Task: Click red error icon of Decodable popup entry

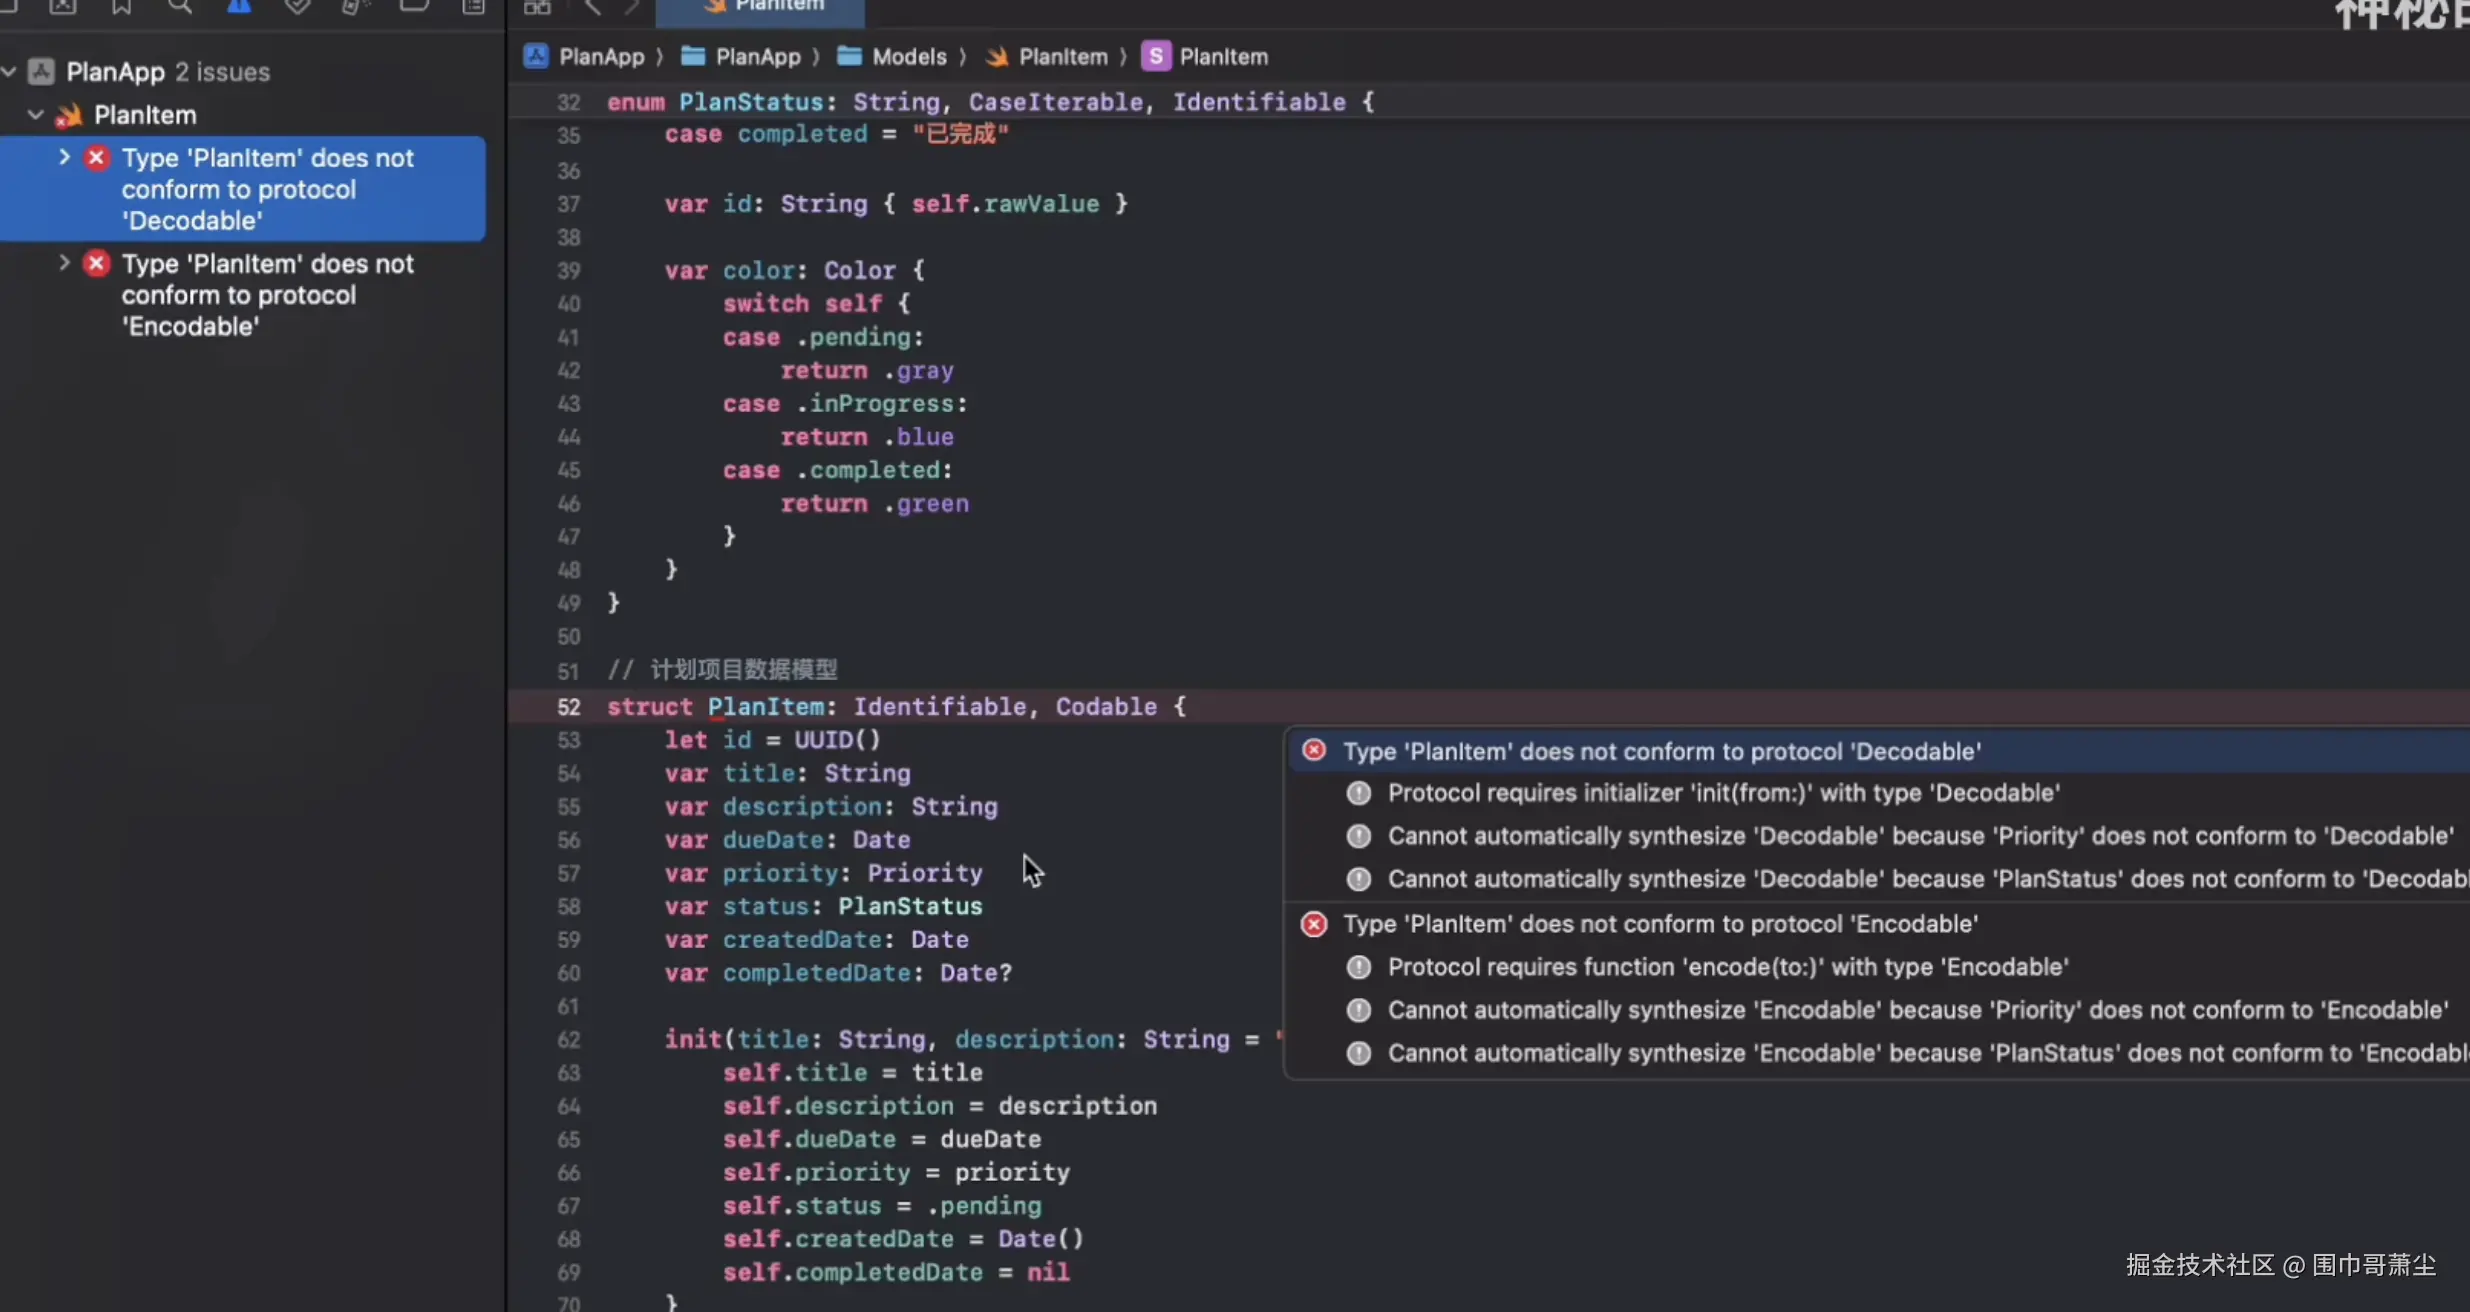Action: point(1314,750)
